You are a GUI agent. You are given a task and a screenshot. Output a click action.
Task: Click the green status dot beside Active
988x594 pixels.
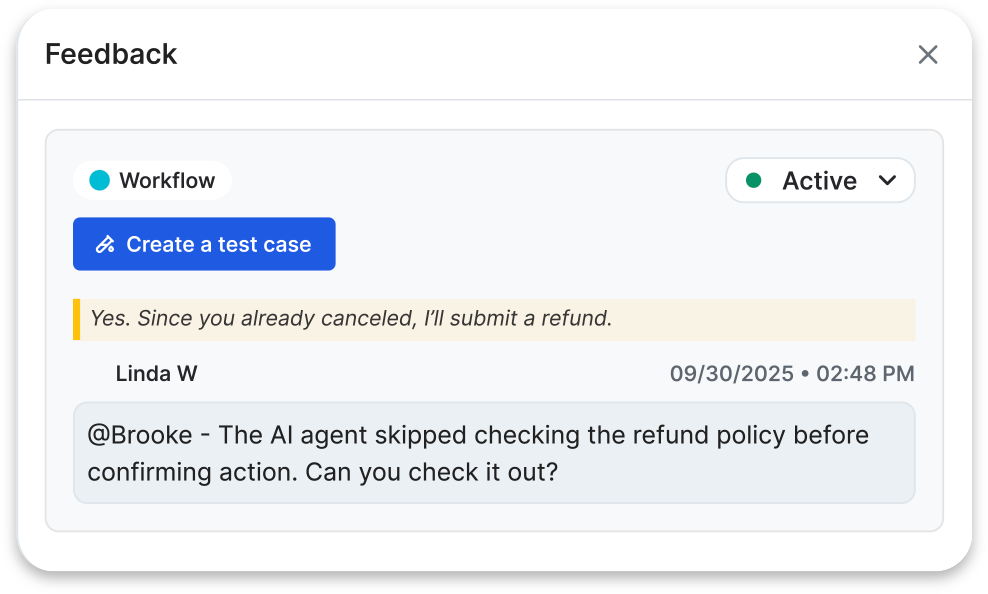pyautogui.click(x=754, y=181)
